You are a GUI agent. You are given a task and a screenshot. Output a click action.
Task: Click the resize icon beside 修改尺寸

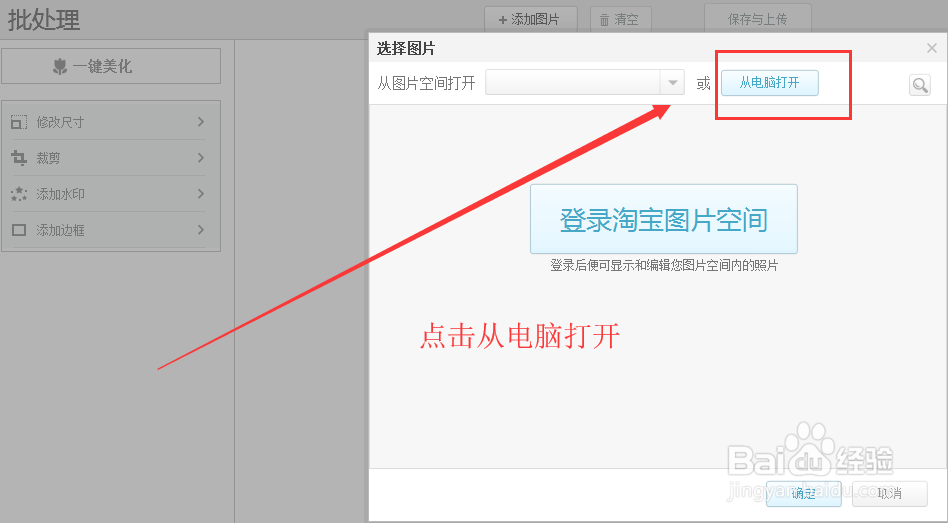point(19,122)
